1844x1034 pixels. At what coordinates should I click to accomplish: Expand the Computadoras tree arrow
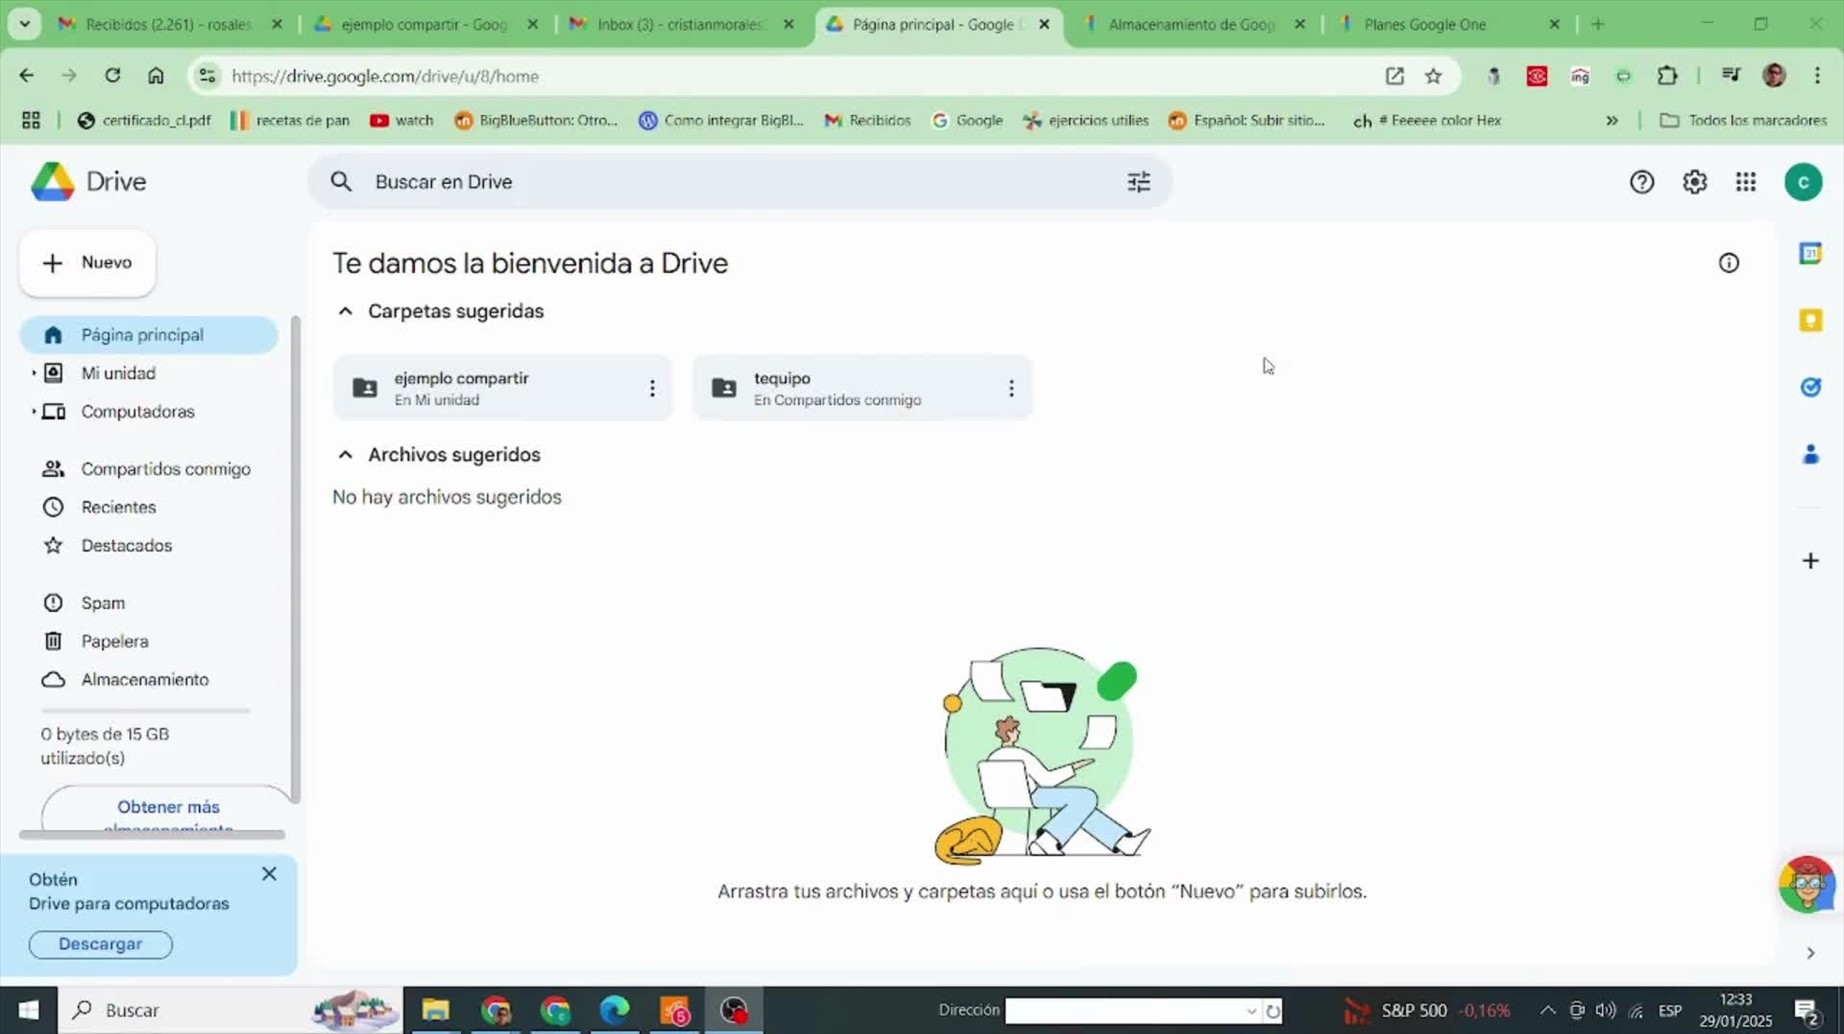click(x=34, y=412)
